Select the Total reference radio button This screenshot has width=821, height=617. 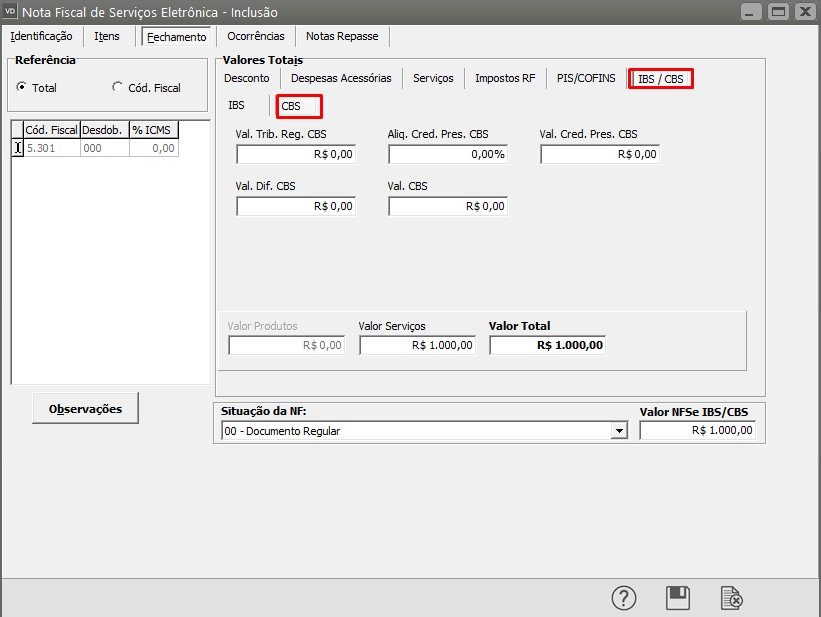point(21,88)
